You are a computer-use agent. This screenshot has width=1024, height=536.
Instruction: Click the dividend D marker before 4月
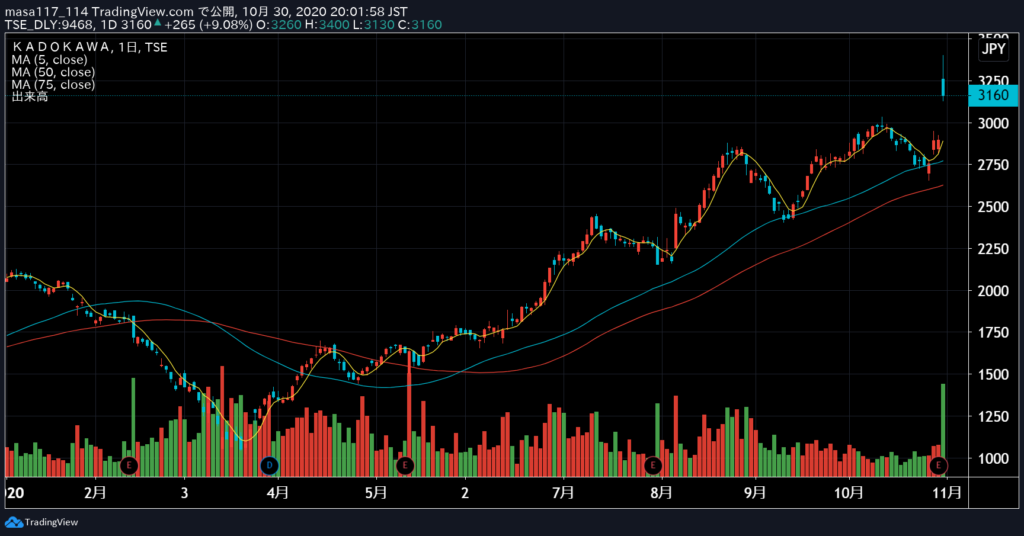[269, 465]
